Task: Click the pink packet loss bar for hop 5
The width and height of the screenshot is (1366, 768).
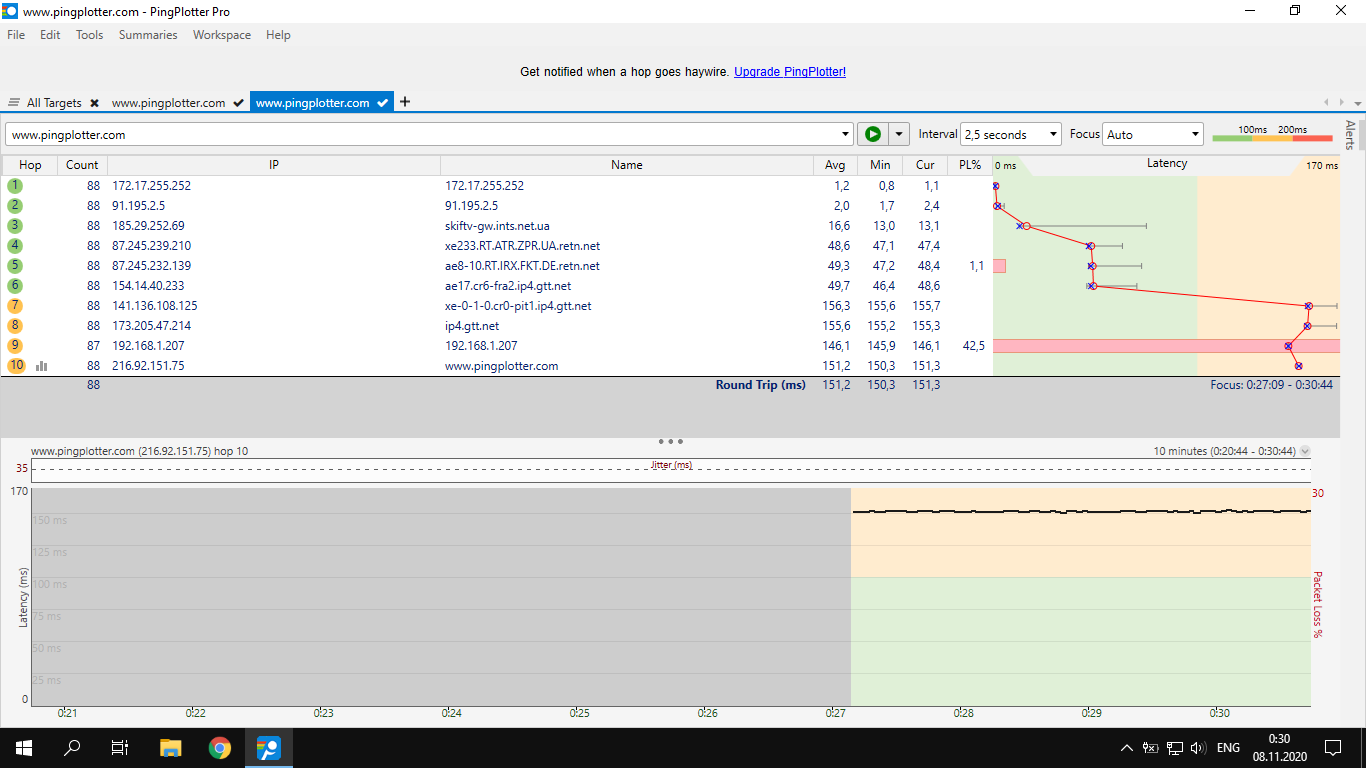Action: [x=999, y=266]
